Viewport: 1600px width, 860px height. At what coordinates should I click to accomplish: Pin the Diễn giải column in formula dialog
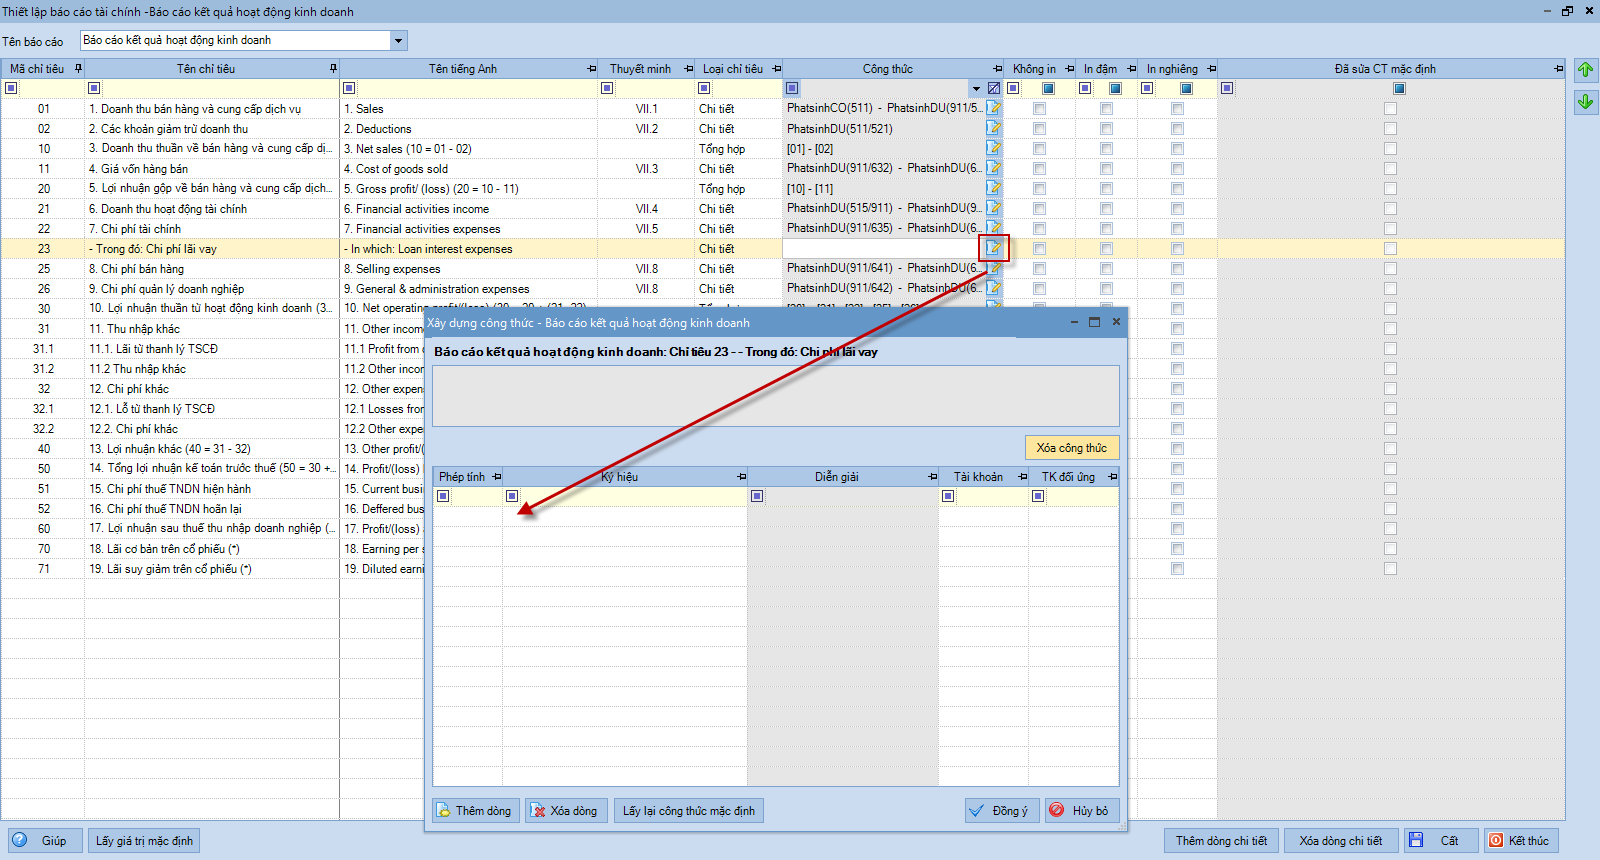(x=932, y=477)
